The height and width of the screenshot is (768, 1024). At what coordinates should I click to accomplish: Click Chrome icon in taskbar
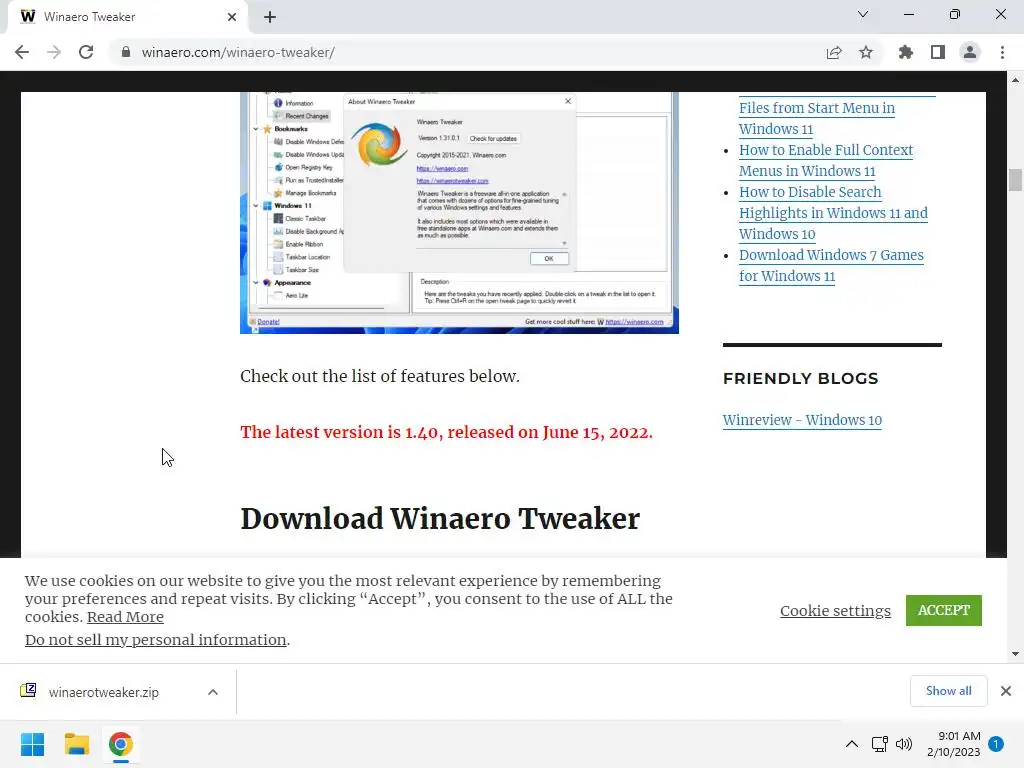tap(120, 744)
